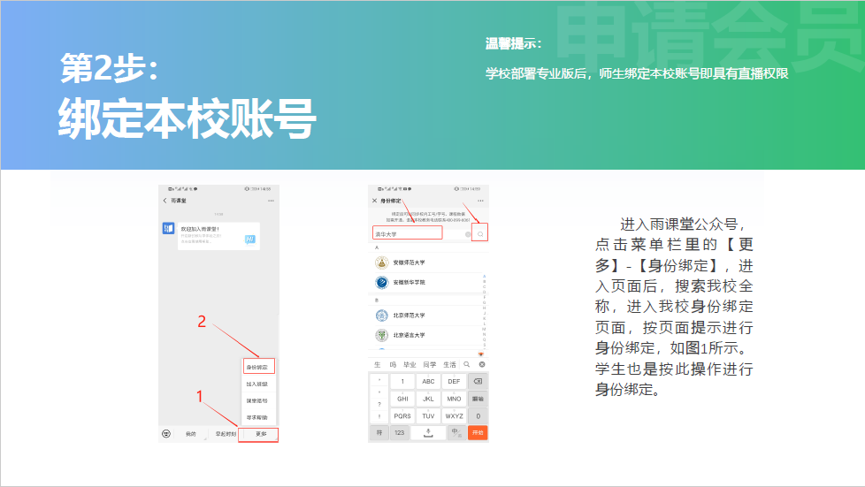The image size is (865, 487).
Task: Tap the blue 雨课堂 avatar in the chat
Action: coord(168,228)
